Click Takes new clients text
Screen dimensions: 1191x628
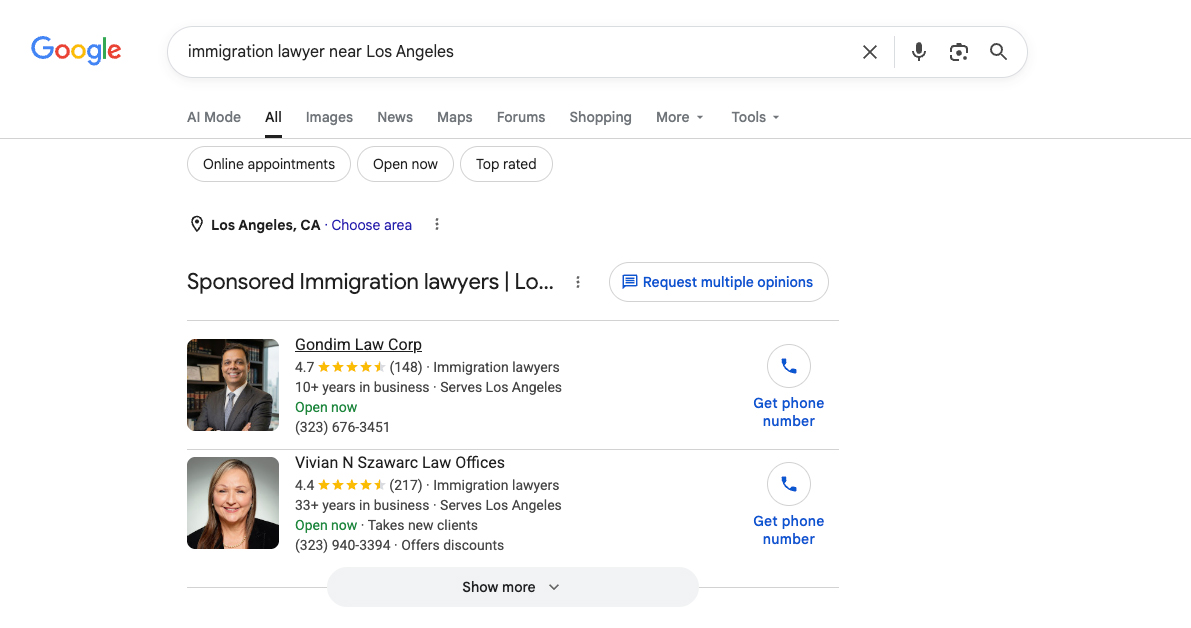423,525
